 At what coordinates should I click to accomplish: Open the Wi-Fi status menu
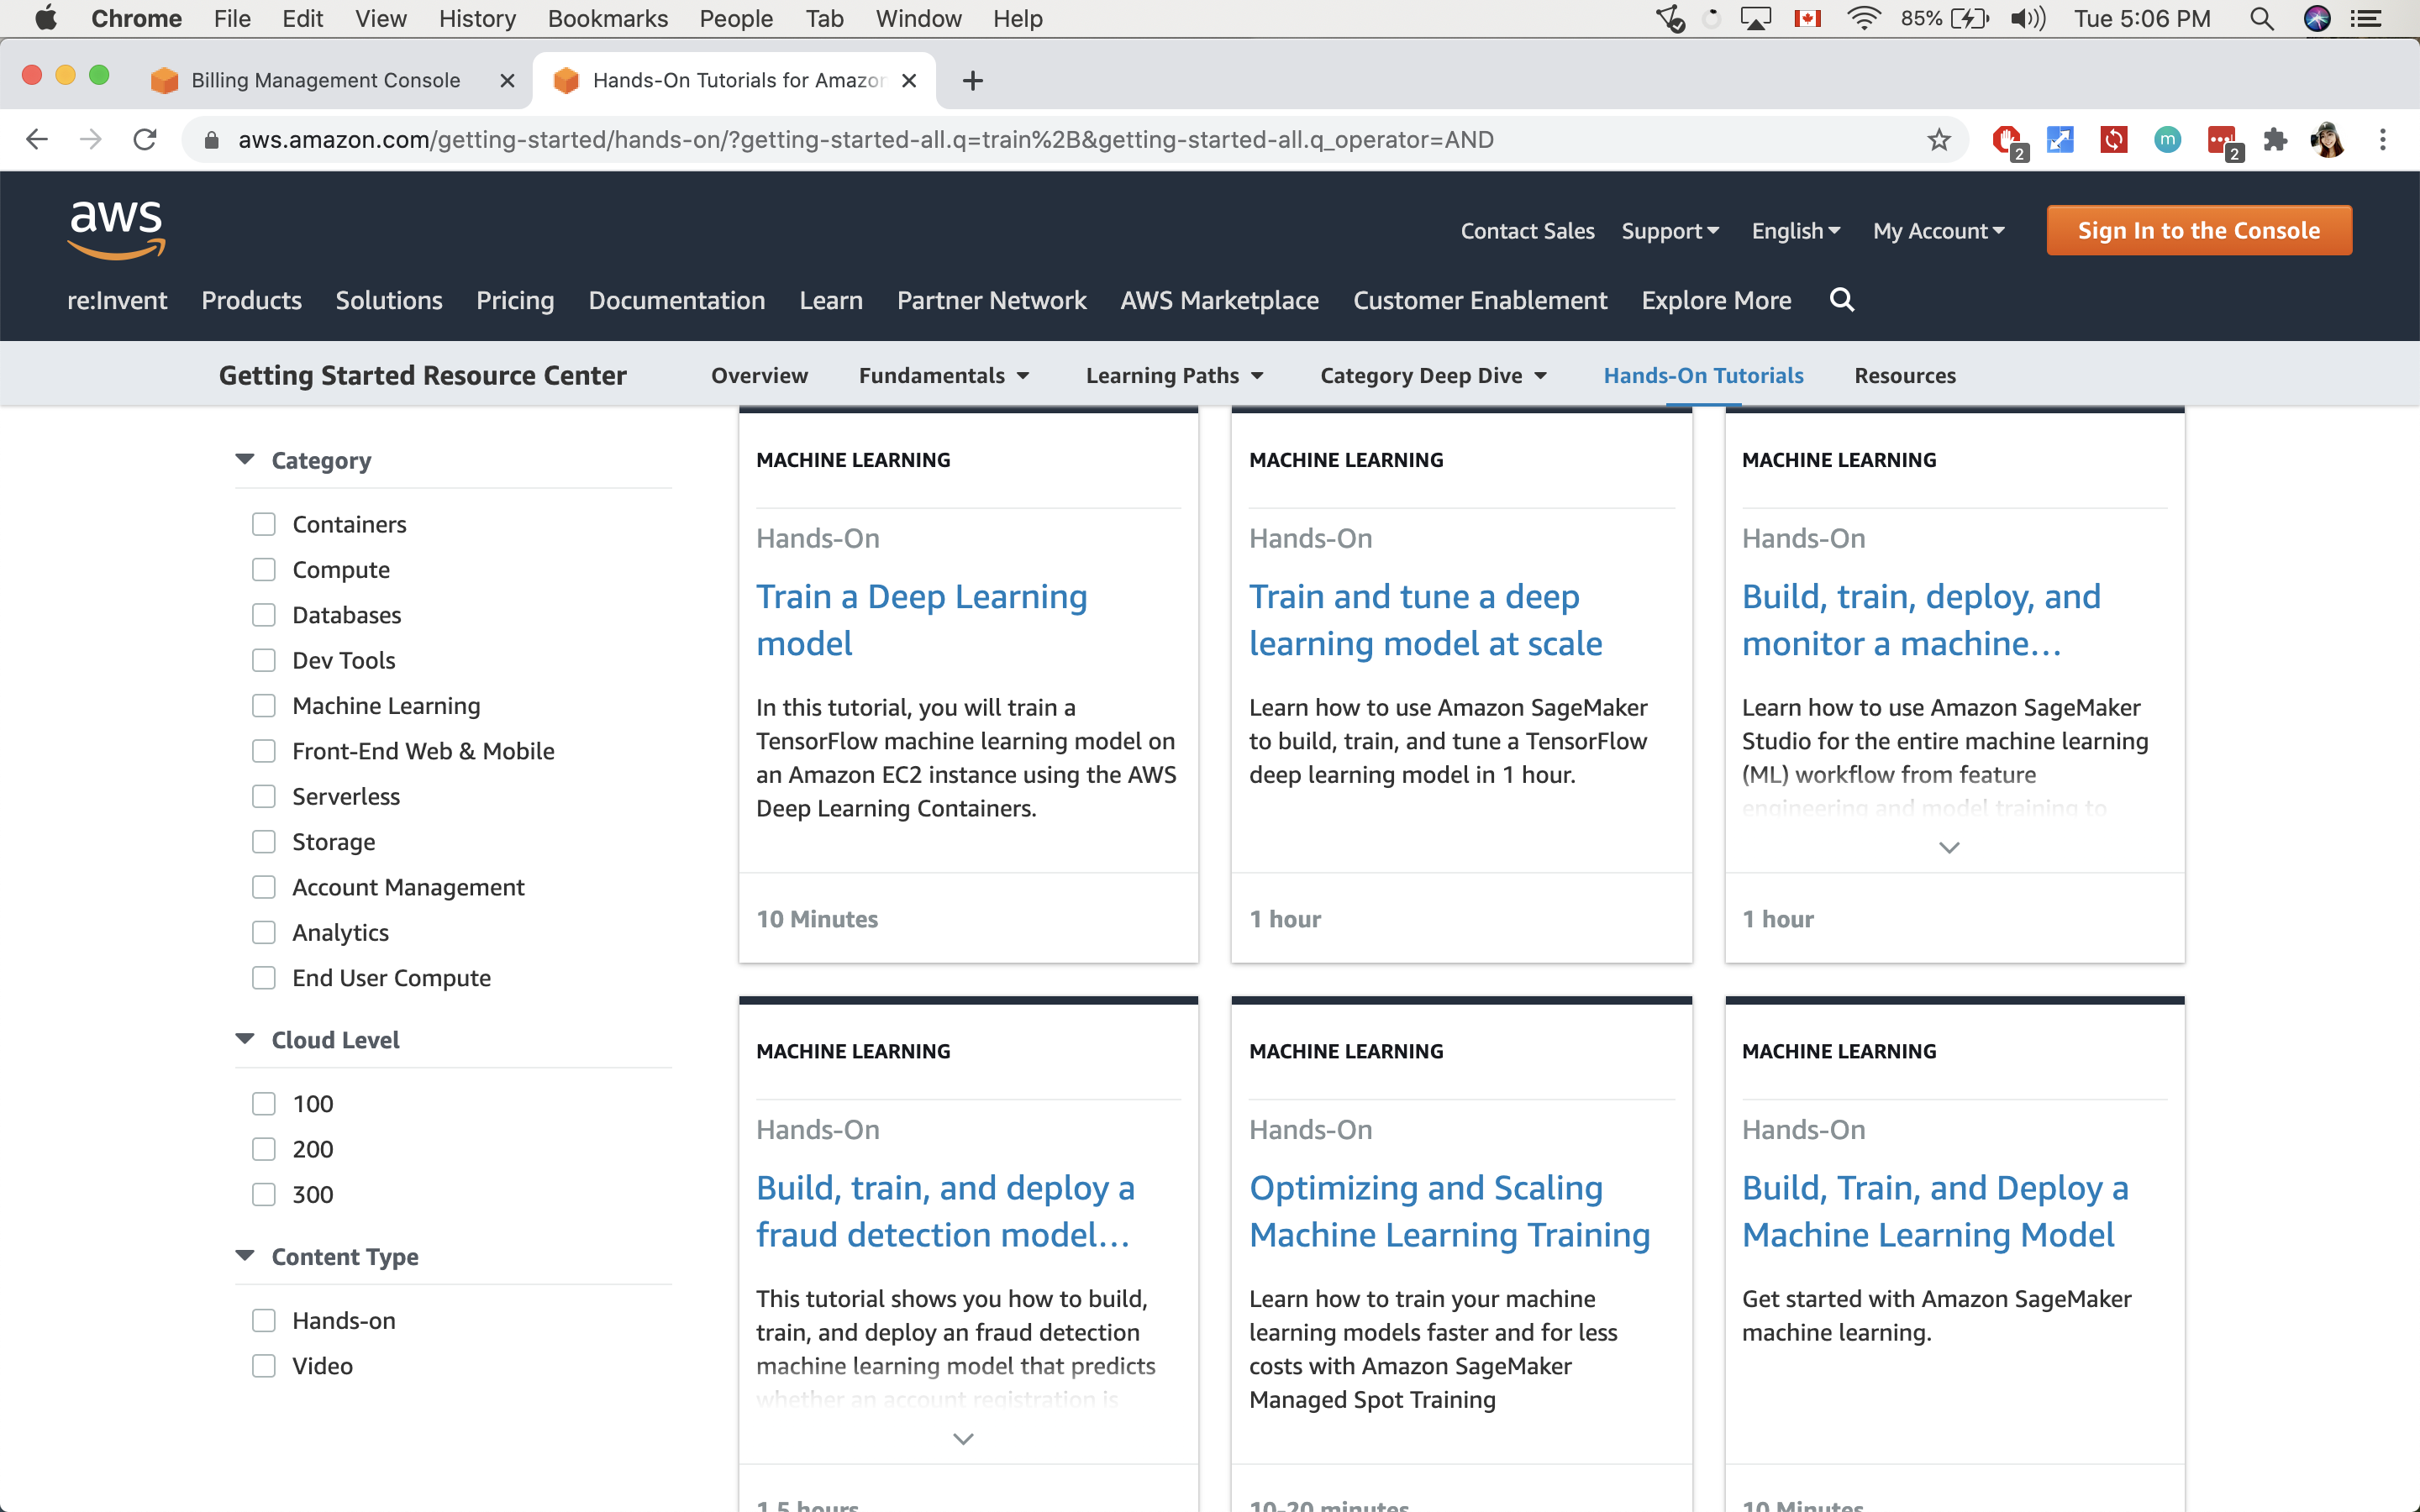[1863, 19]
